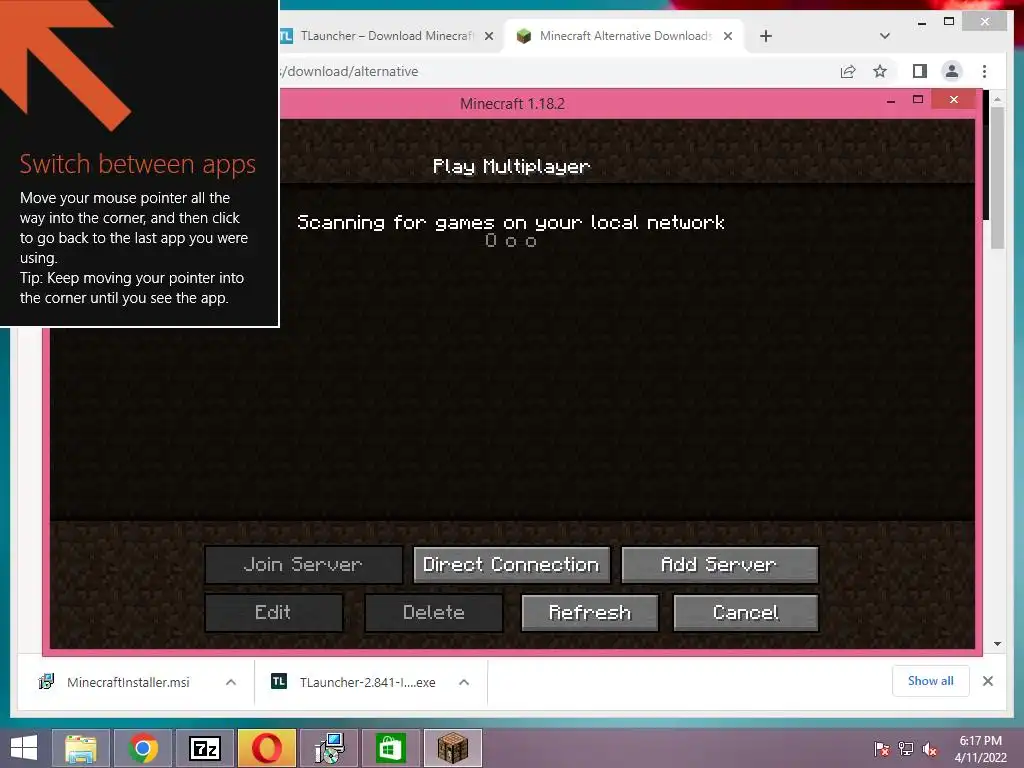Expand Chrome tab search chevron
This screenshot has height=768, width=1024.
point(885,36)
